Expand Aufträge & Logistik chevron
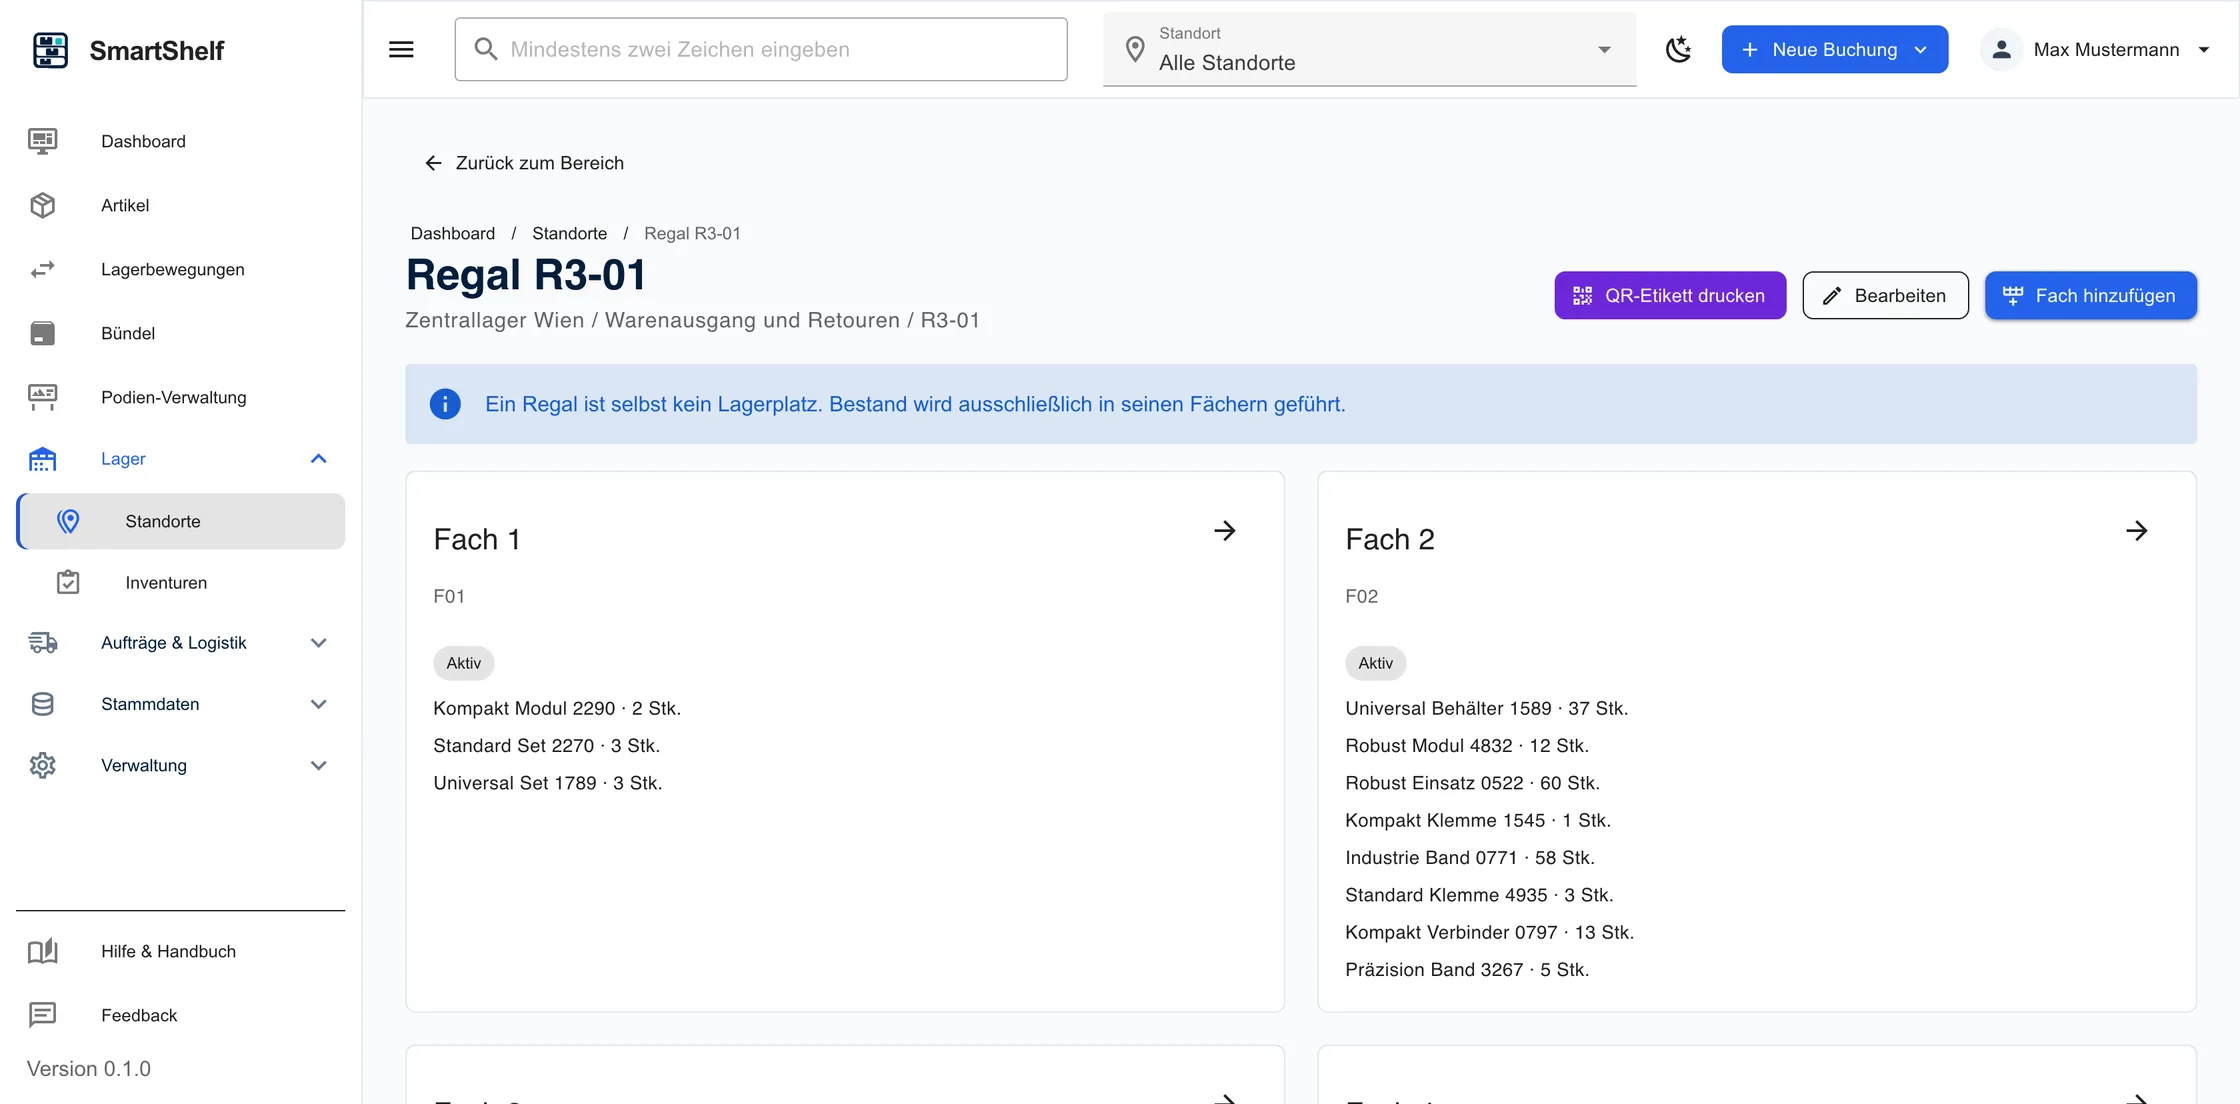Viewport: 2240px width, 1104px height. (319, 643)
